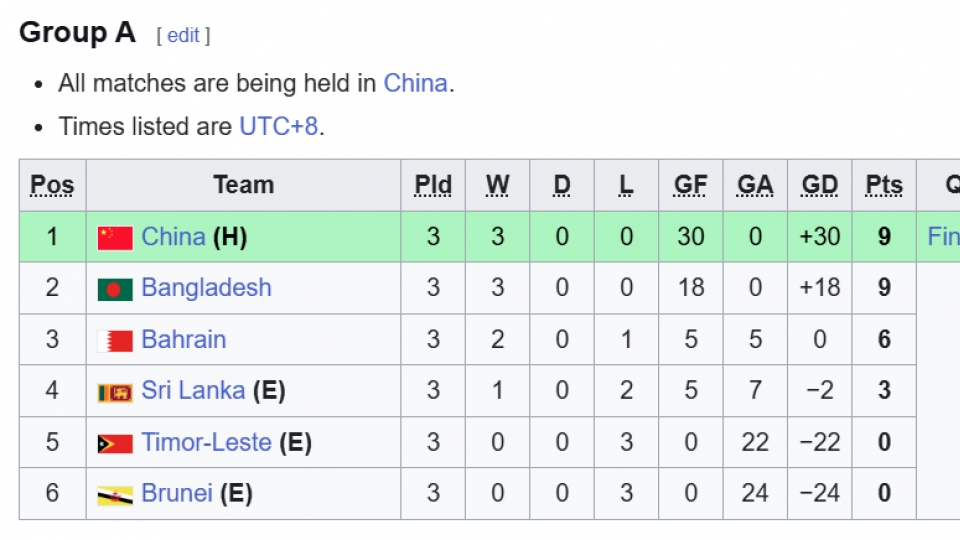
Task: Click the Pts column header
Action: click(884, 185)
